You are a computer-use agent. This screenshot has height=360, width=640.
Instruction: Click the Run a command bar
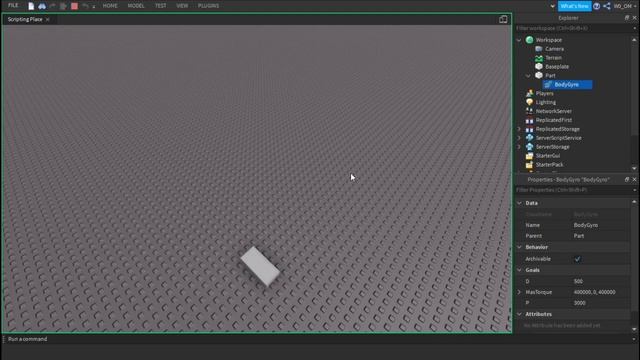[318, 339]
